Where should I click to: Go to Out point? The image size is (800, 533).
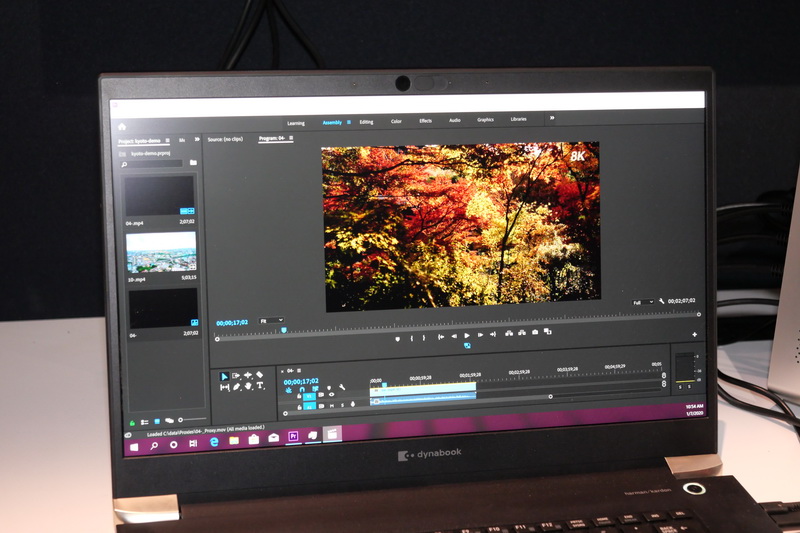493,335
